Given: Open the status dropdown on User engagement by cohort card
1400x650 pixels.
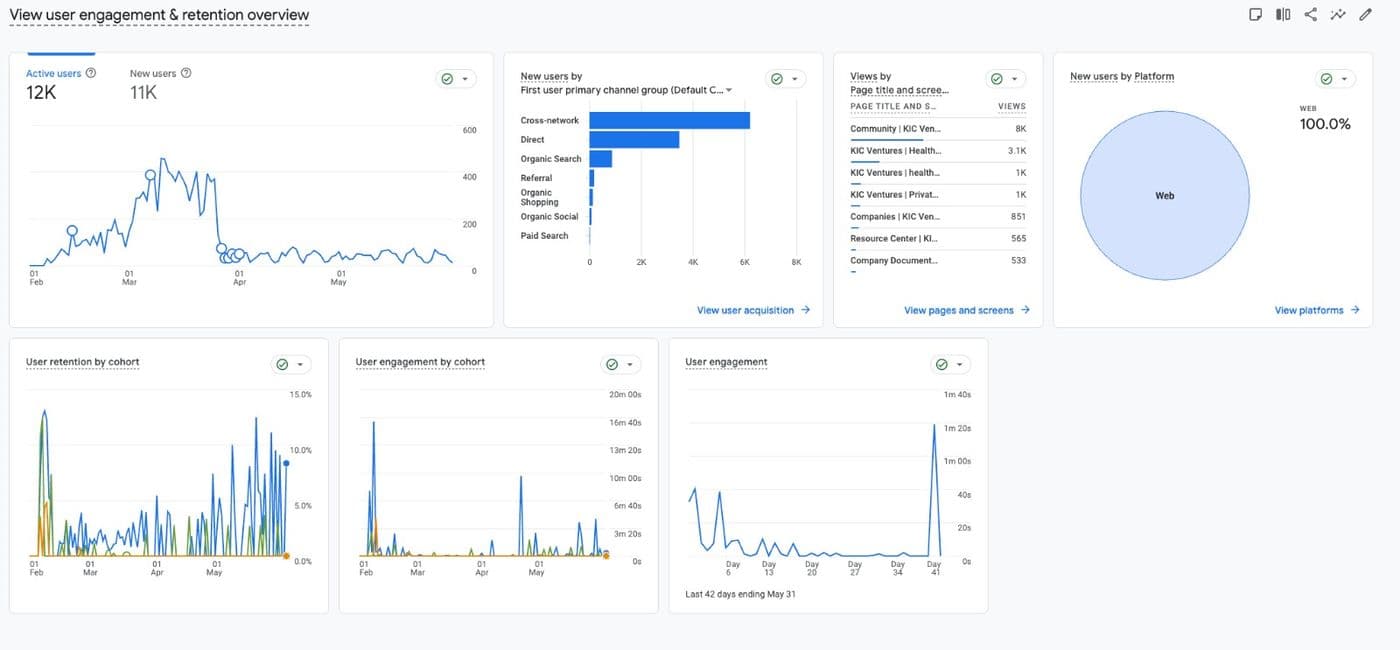Looking at the screenshot, I should tap(621, 365).
